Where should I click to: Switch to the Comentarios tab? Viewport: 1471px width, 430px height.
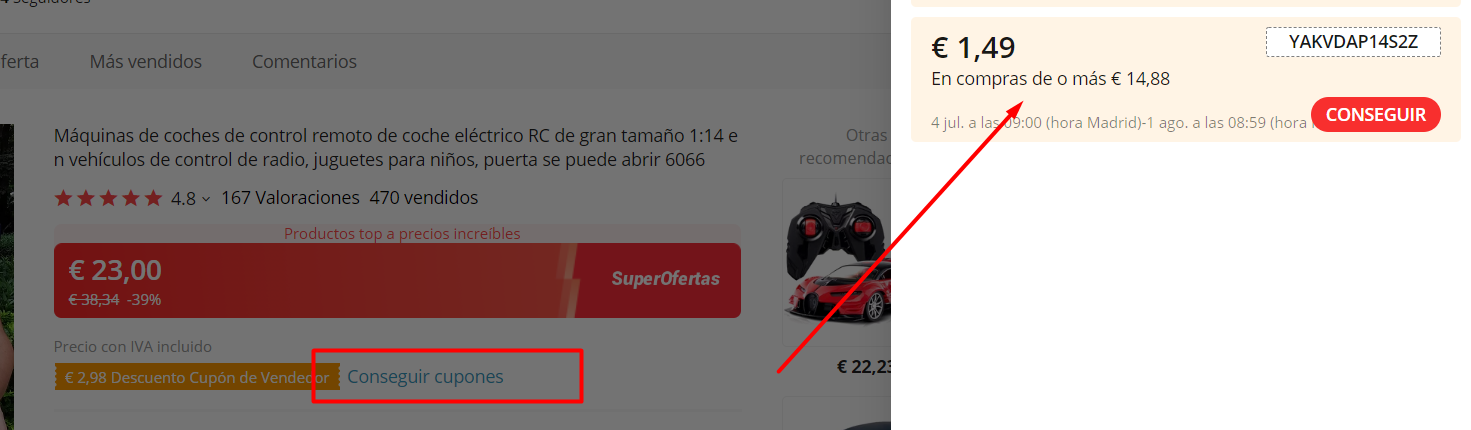pyautogui.click(x=304, y=62)
